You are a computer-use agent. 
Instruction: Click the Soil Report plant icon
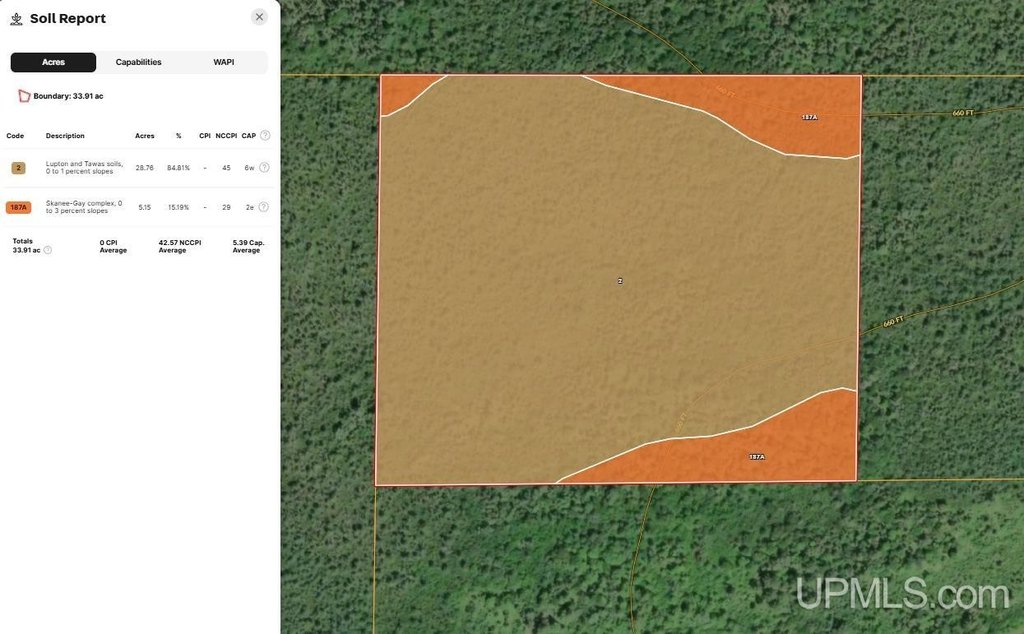(16, 19)
